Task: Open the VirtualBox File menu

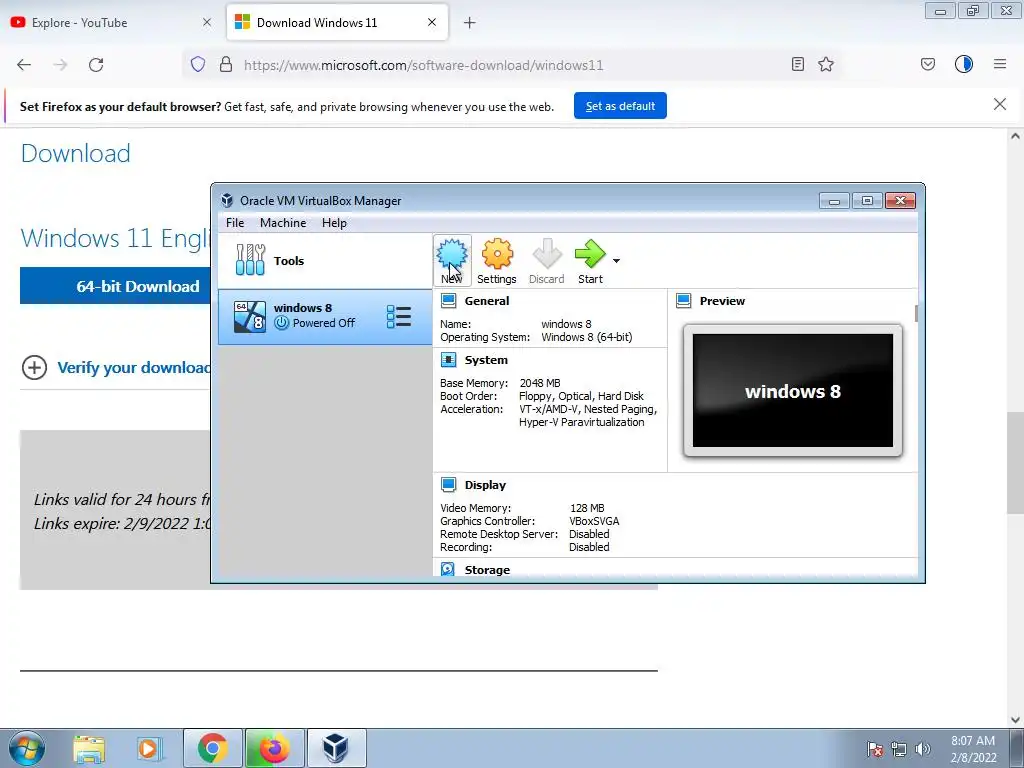Action: 235,223
